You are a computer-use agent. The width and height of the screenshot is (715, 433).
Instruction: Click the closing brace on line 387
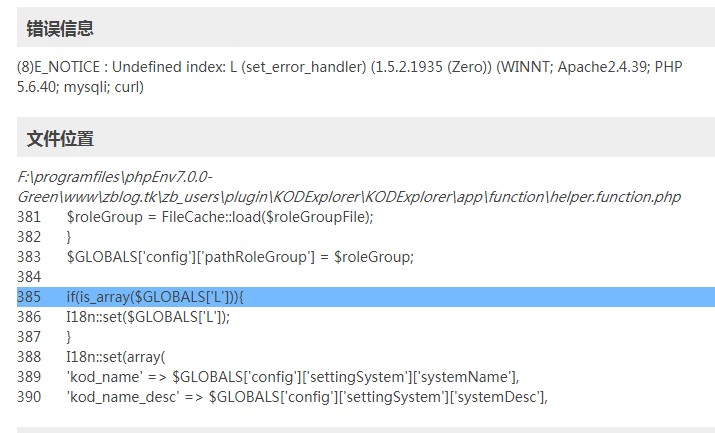tap(69, 337)
